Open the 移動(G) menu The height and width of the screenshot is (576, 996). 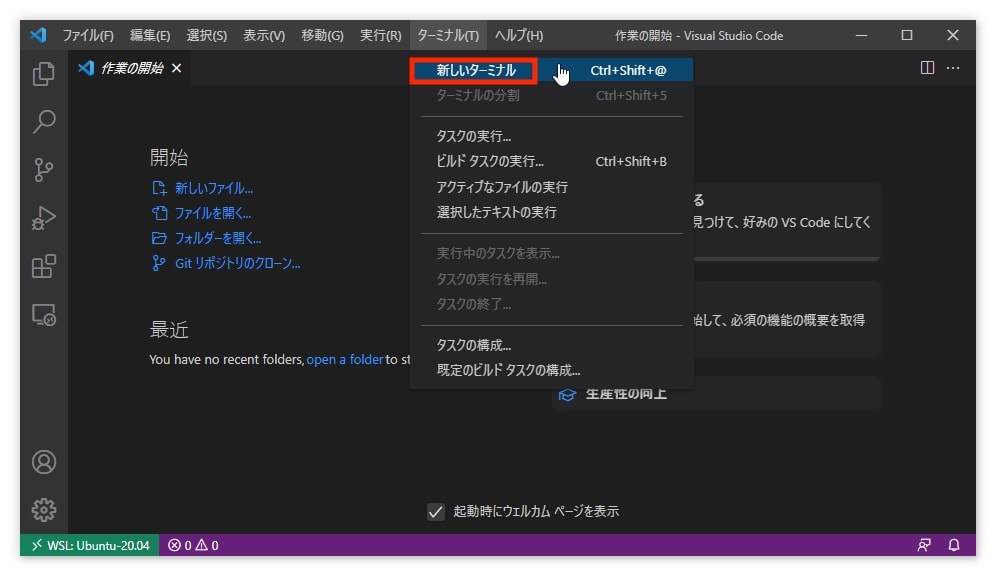[x=322, y=36]
